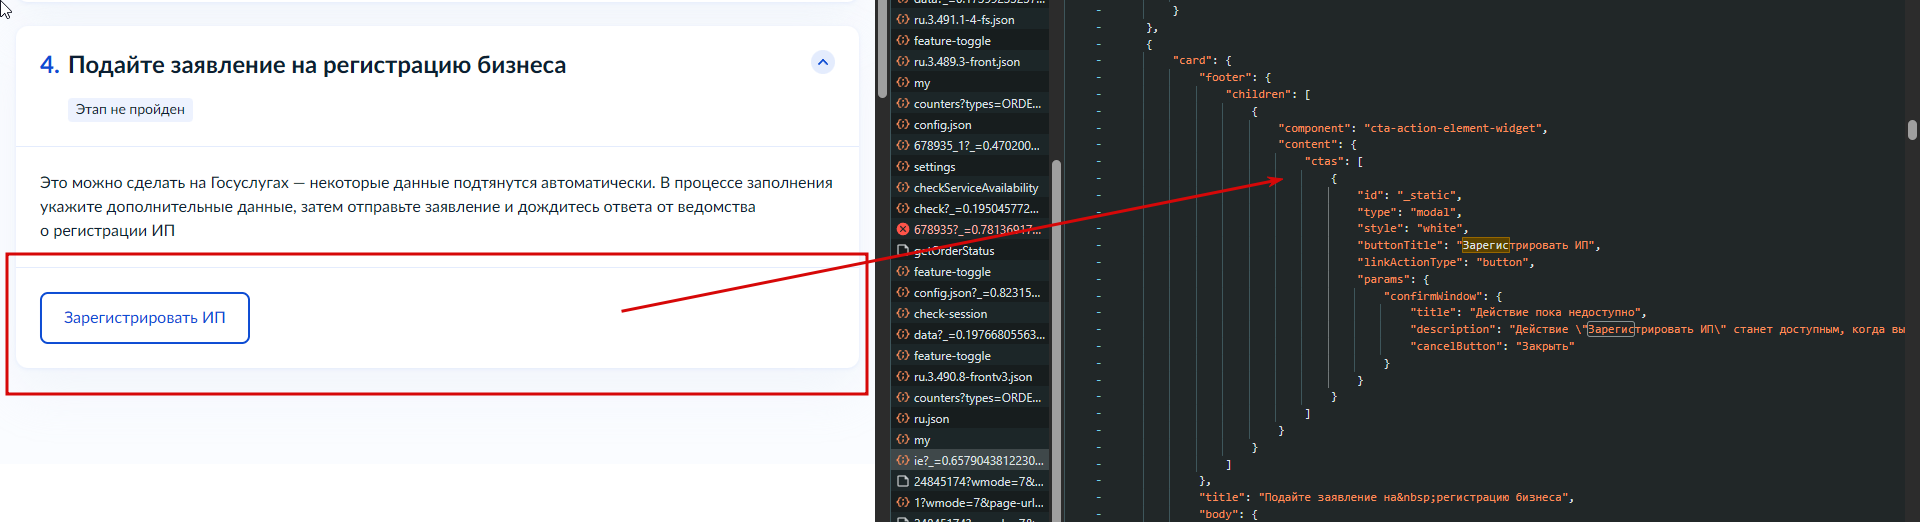This screenshot has height=522, width=1920.
Task: Click the Зарегистрировать ИП button
Action: click(x=145, y=318)
